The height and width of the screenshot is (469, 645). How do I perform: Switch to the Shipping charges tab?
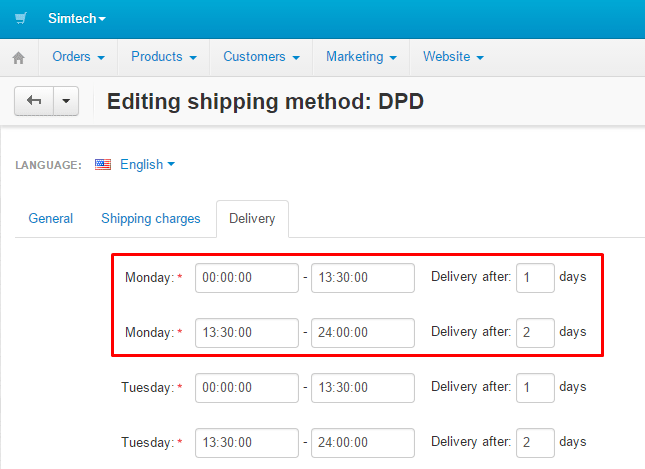pyautogui.click(x=151, y=218)
